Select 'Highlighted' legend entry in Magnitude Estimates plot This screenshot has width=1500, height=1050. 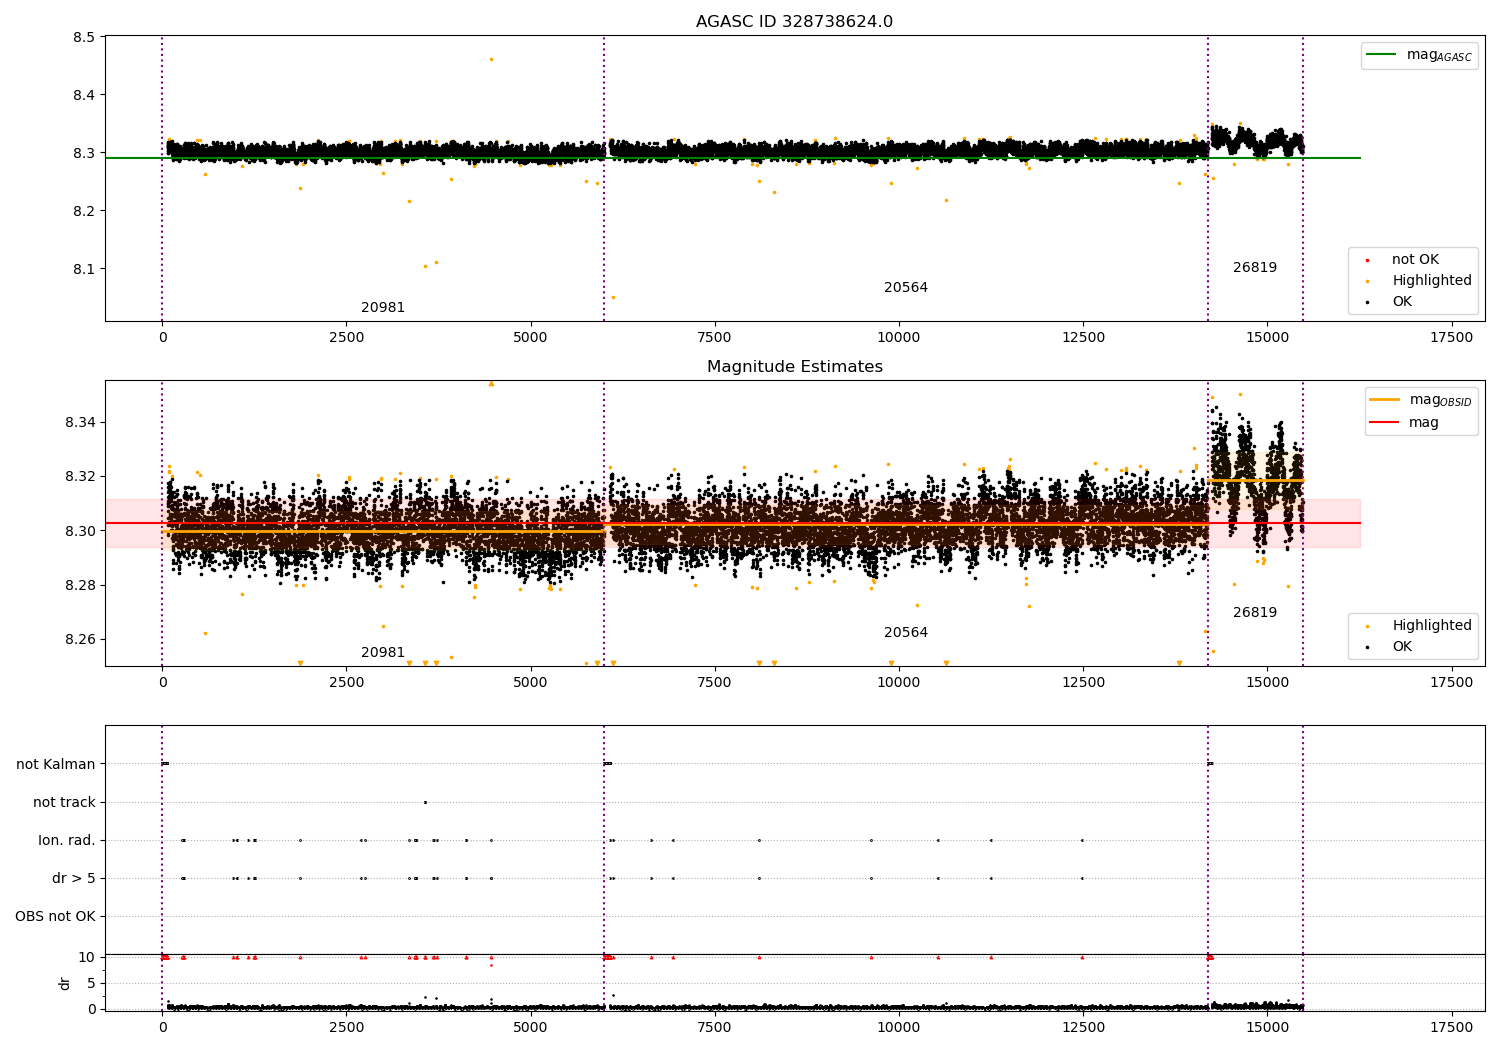(1432, 626)
